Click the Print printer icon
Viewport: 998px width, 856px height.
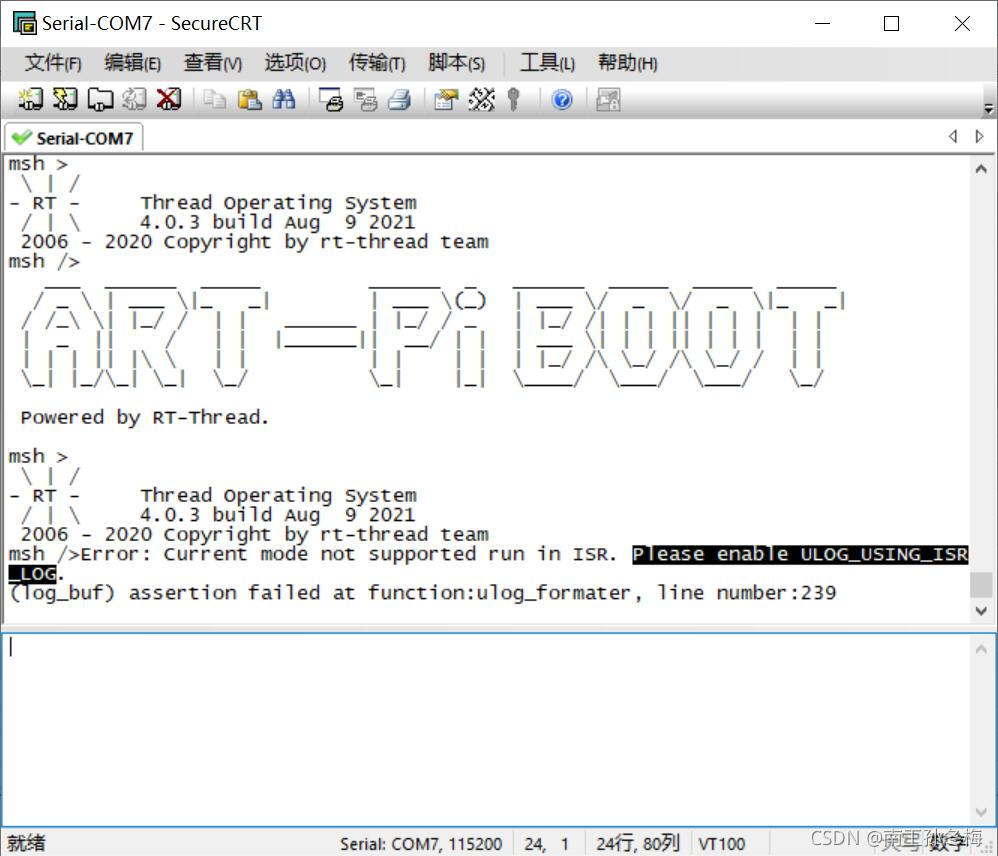400,99
